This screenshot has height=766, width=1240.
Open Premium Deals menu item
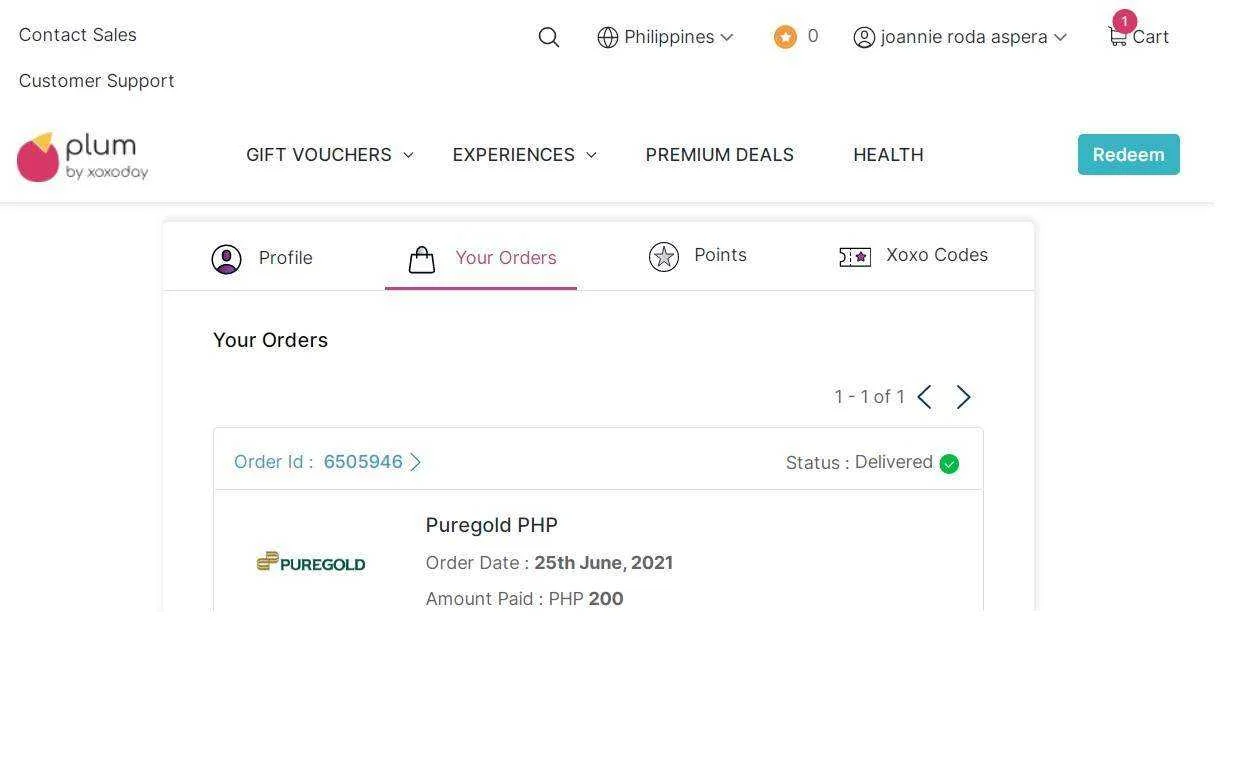click(x=720, y=155)
